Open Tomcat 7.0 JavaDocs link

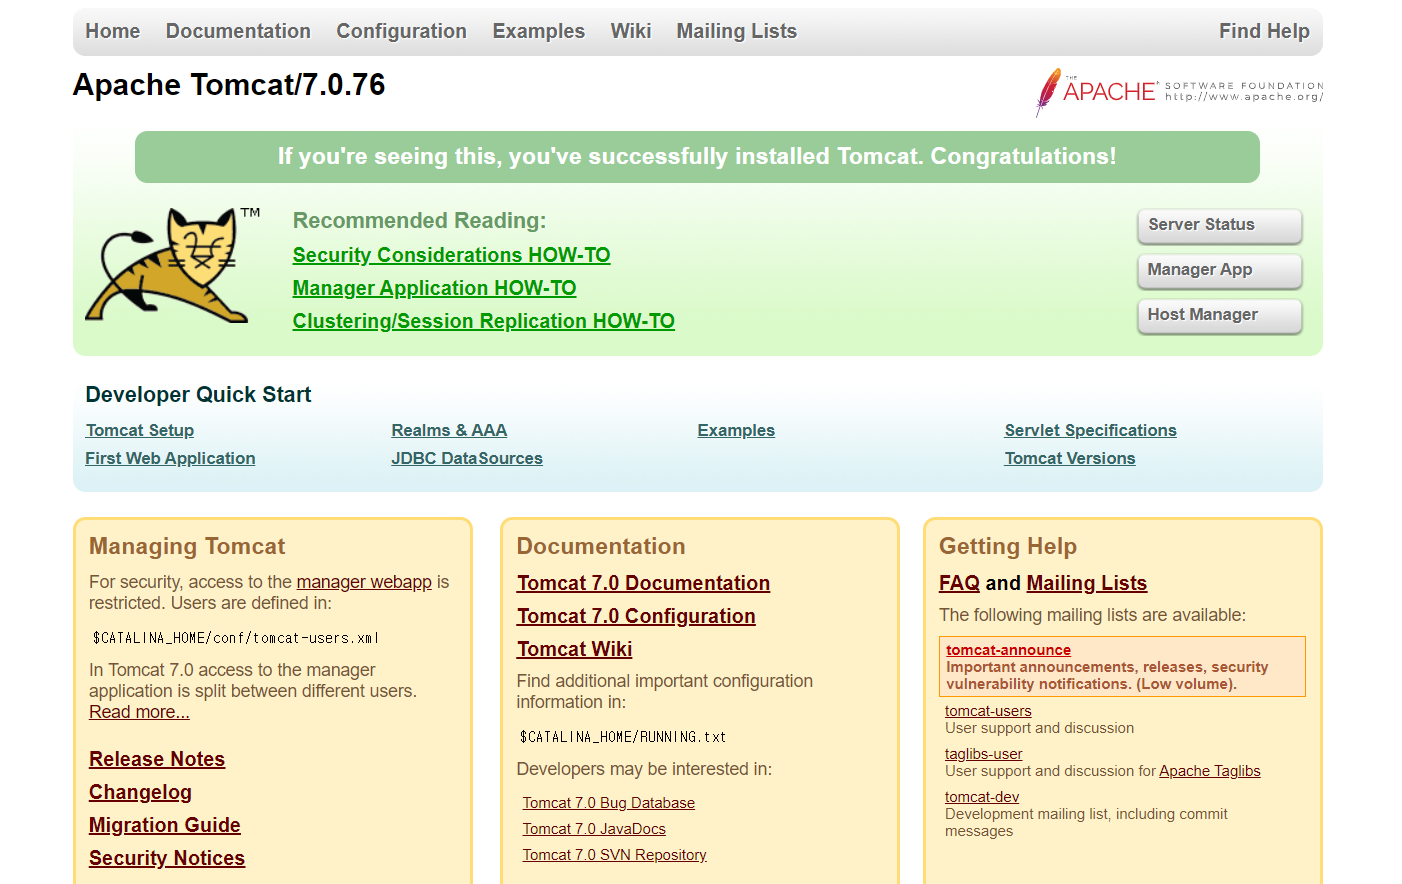pyautogui.click(x=594, y=829)
